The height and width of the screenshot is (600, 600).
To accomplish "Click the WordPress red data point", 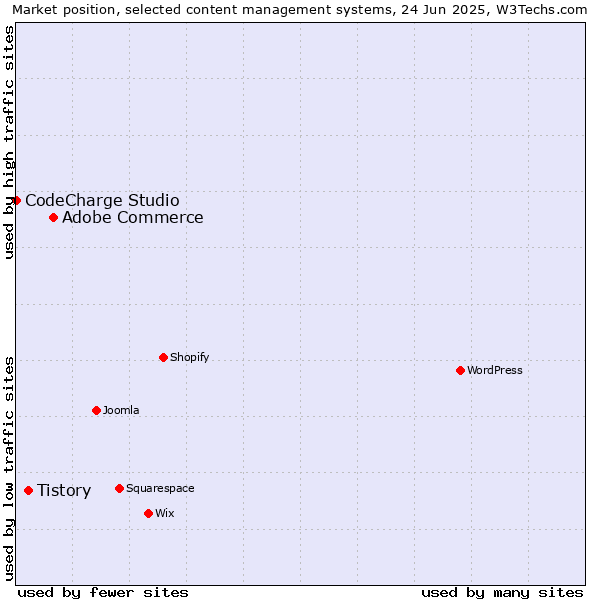I will coord(460,370).
